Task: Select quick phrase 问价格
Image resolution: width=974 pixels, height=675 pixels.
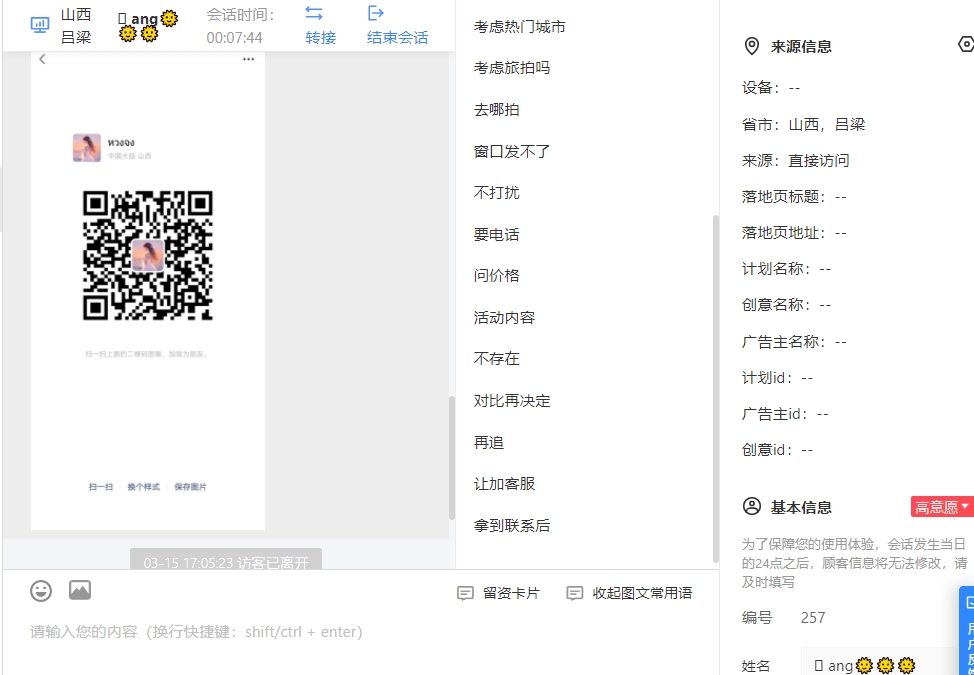Action: [x=496, y=275]
